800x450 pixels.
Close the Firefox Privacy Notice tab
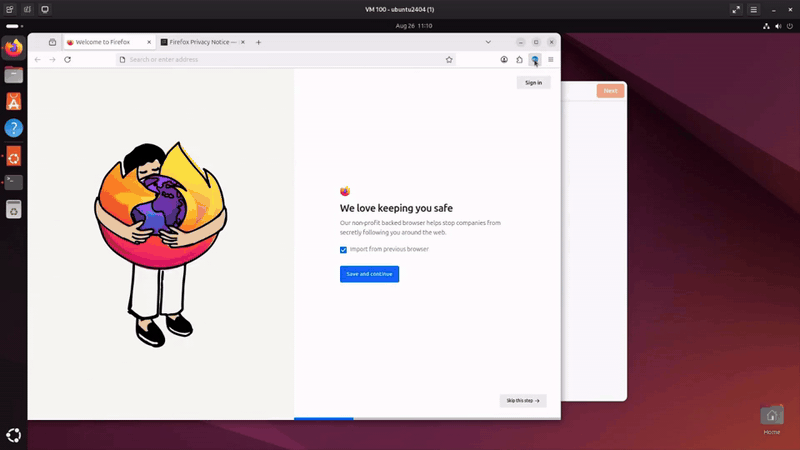click(243, 42)
